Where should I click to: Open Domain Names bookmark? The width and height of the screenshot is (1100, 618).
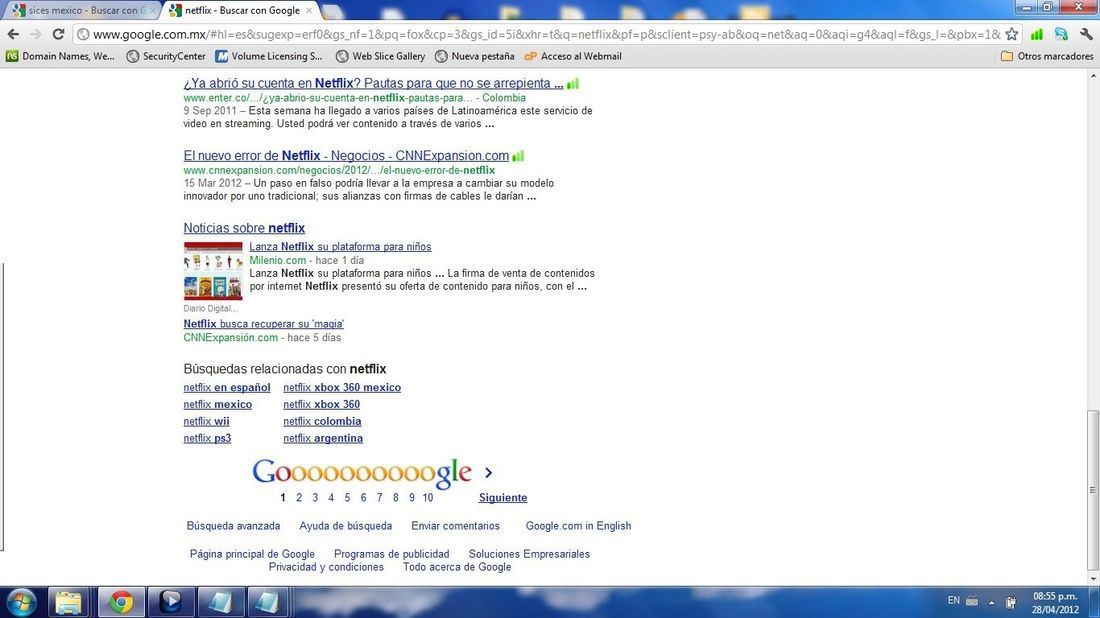tap(60, 56)
